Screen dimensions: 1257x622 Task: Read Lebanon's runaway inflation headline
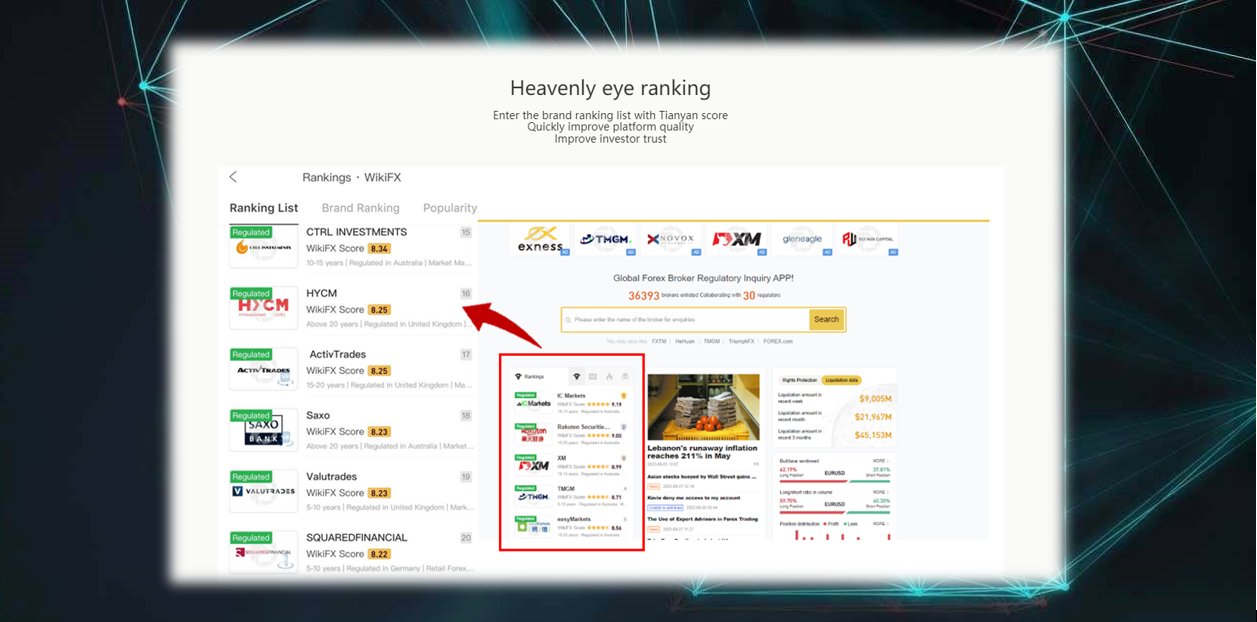pos(703,452)
